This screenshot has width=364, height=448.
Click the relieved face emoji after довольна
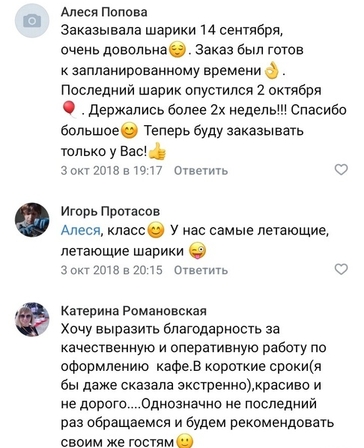[x=178, y=50]
